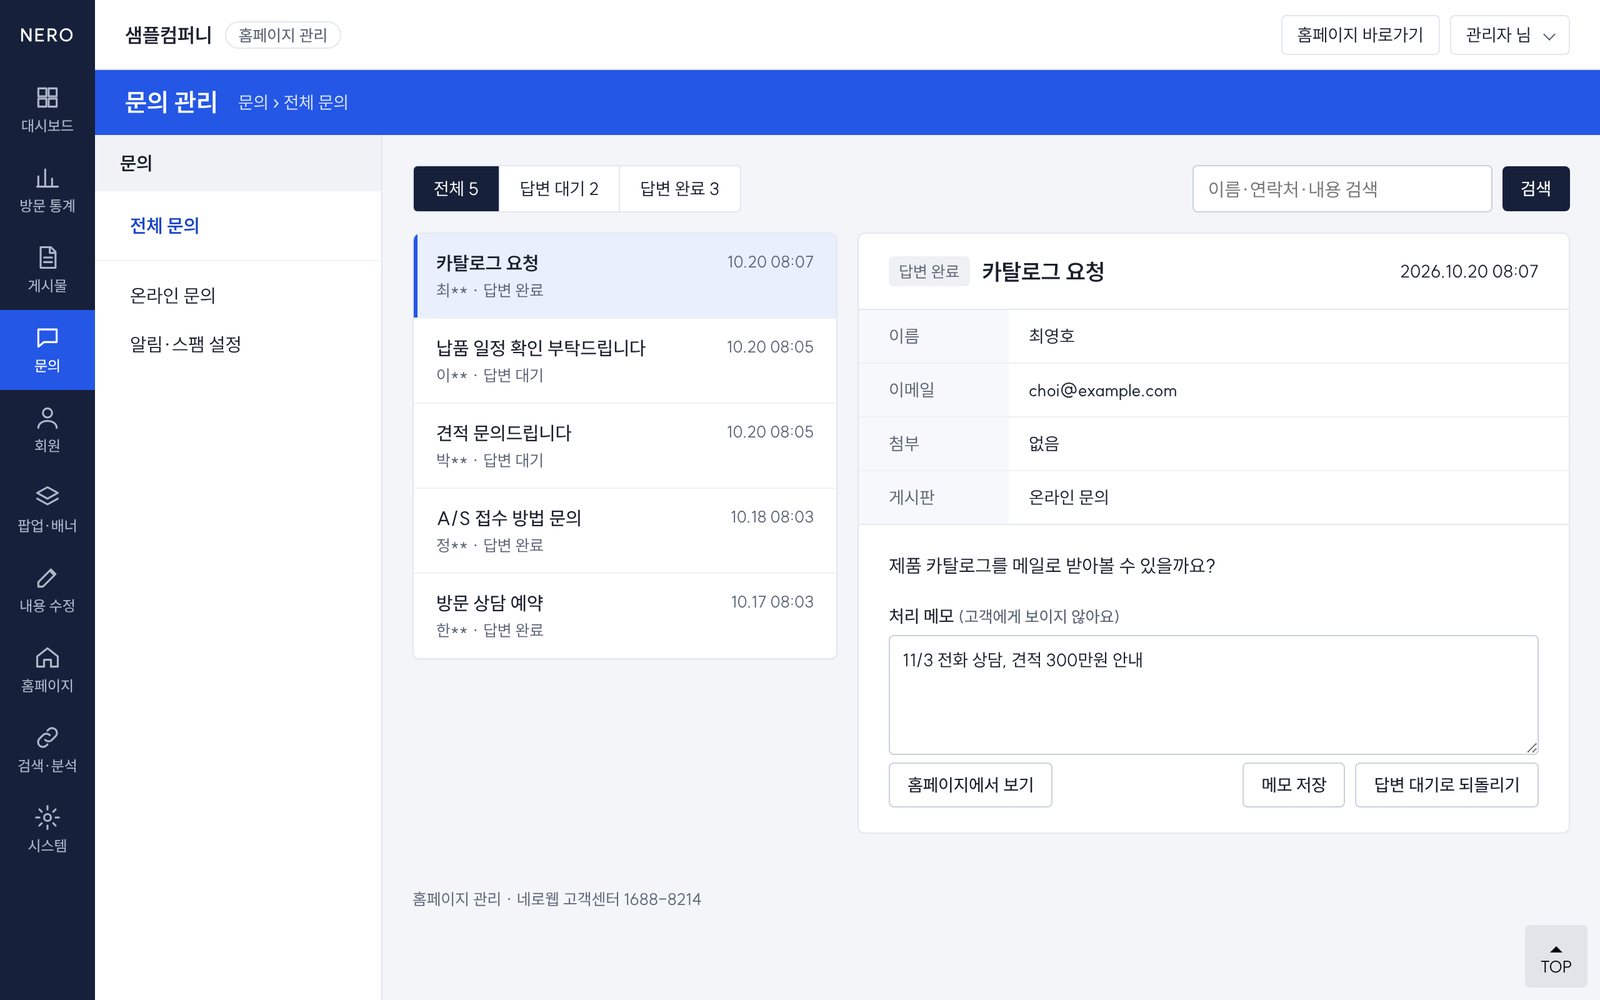
Task: Click the 검색 search button
Action: click(1536, 189)
